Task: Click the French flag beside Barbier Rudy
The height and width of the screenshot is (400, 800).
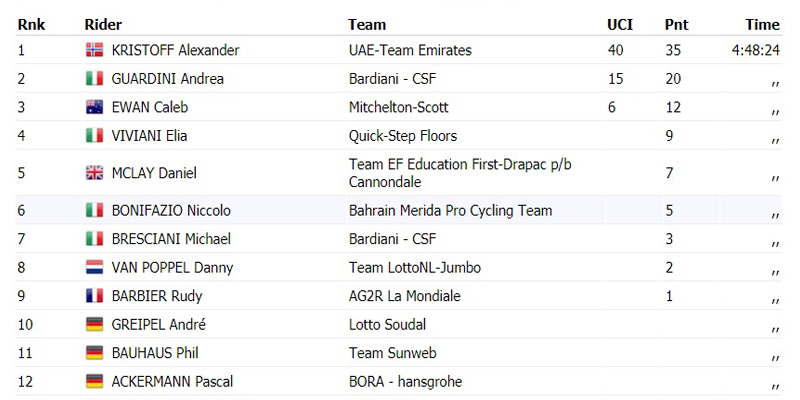Action: 94,296
